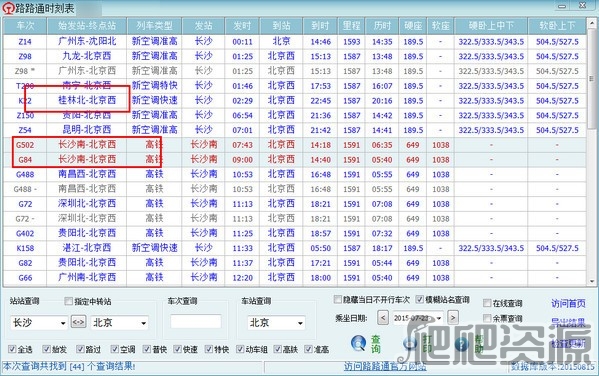Viewport: 599px width, 376px height.
Task: Sort by the 车次 column header
Action: pyautogui.click(x=25, y=26)
